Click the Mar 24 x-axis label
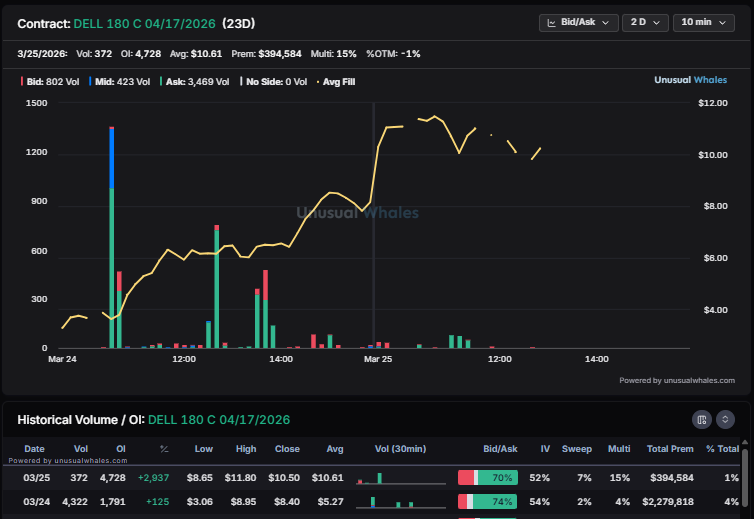 pos(62,359)
